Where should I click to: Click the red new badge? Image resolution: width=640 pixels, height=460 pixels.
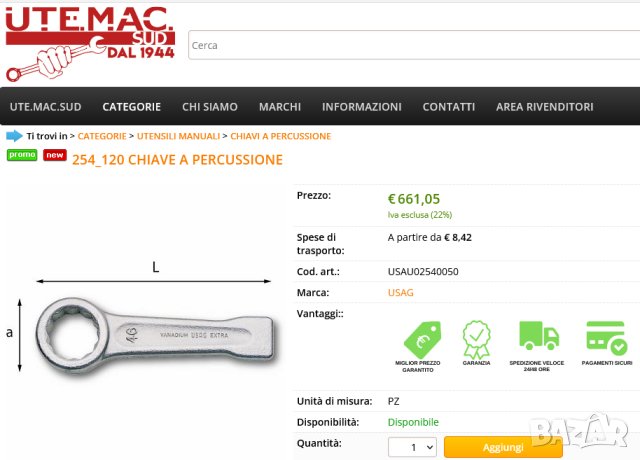click(55, 155)
